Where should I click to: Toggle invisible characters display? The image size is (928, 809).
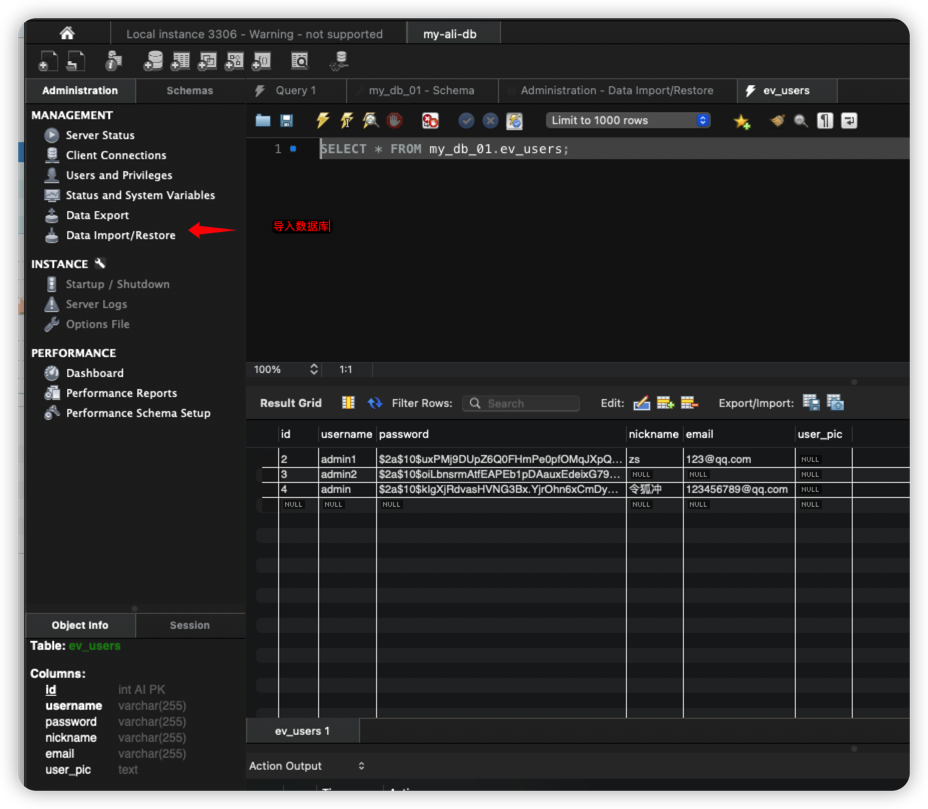825,121
